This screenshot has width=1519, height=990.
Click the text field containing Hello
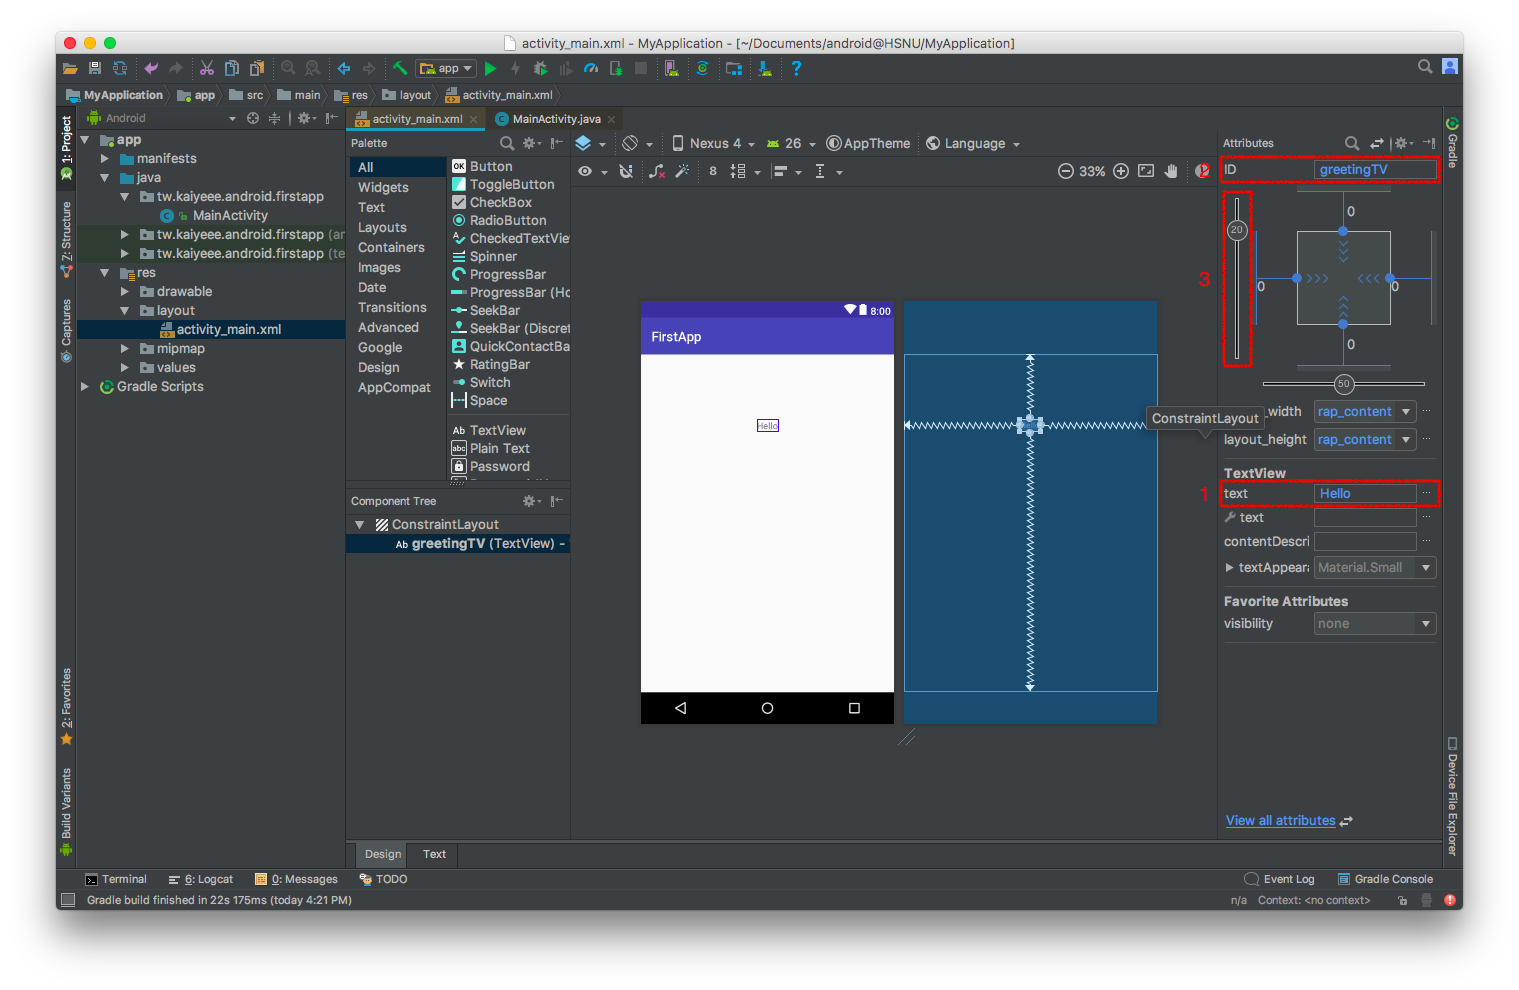tap(1365, 493)
